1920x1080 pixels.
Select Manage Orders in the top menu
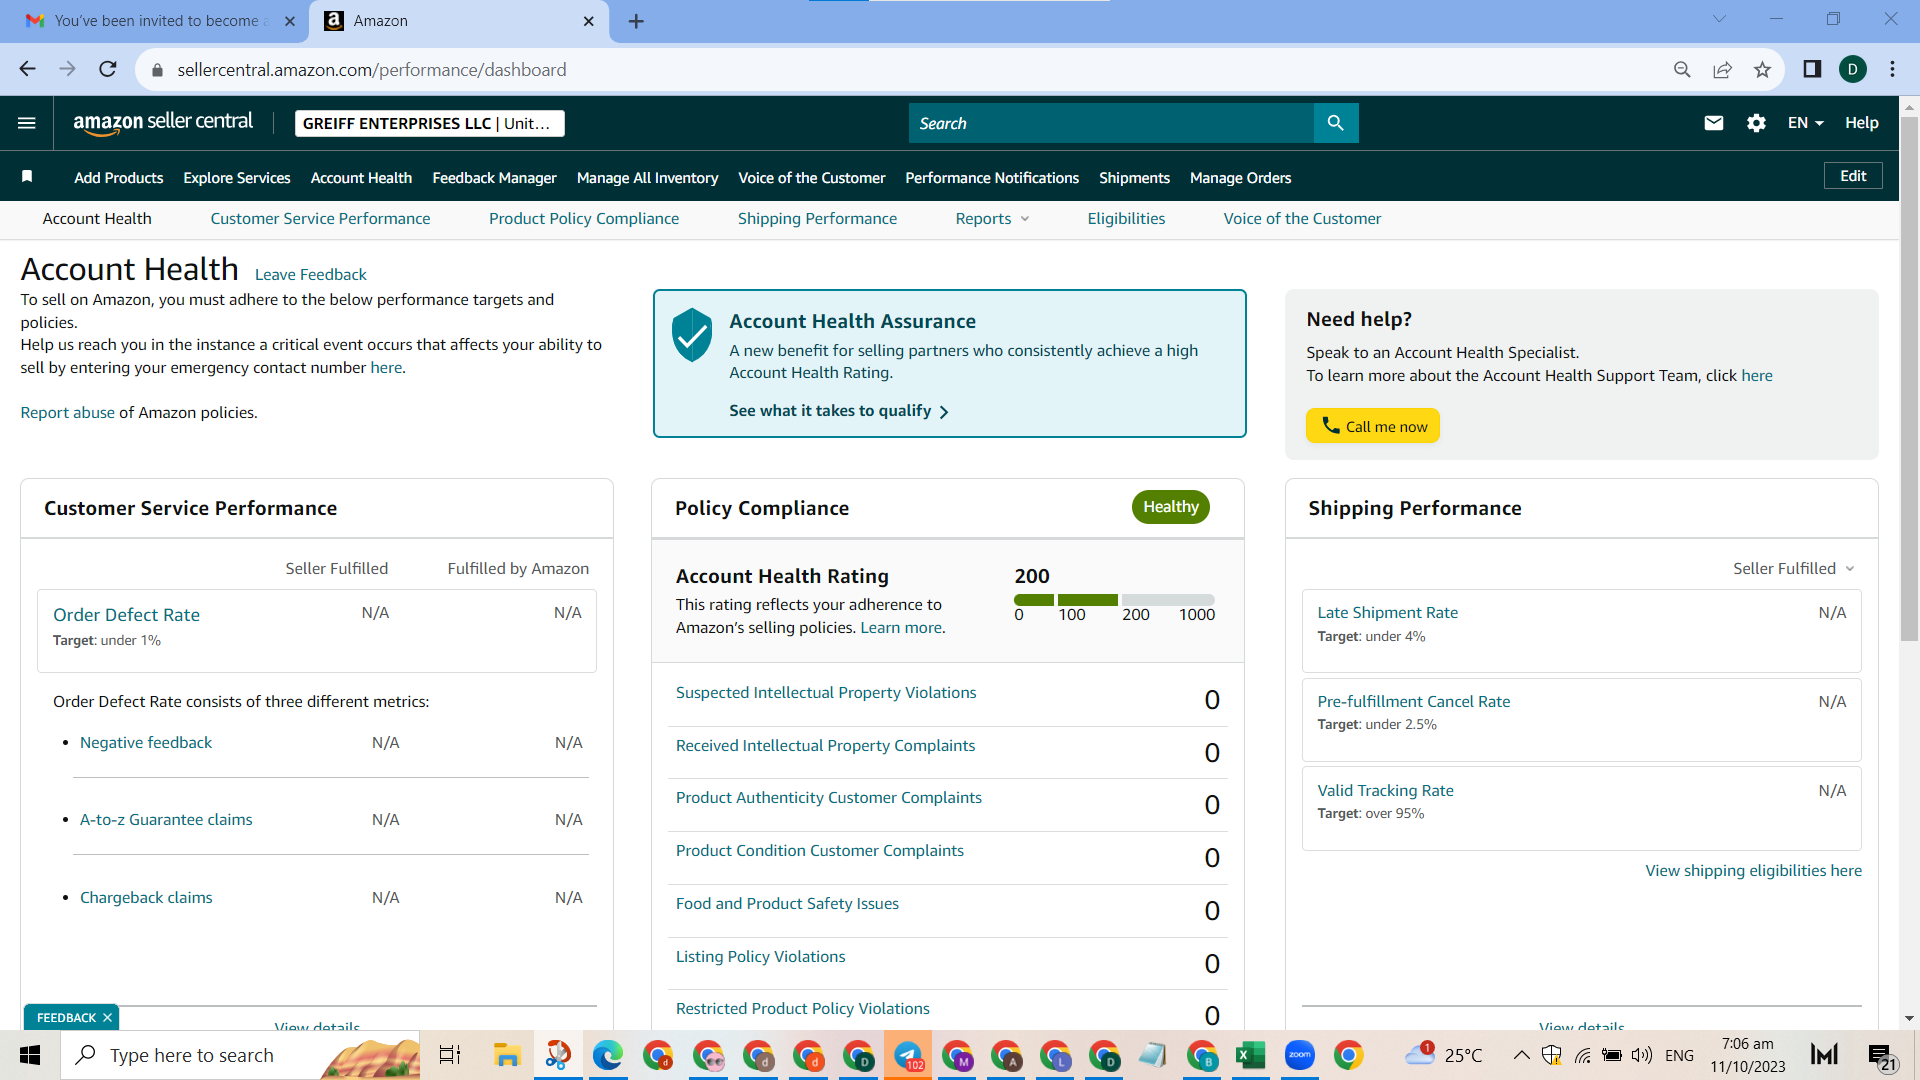pos(1240,178)
